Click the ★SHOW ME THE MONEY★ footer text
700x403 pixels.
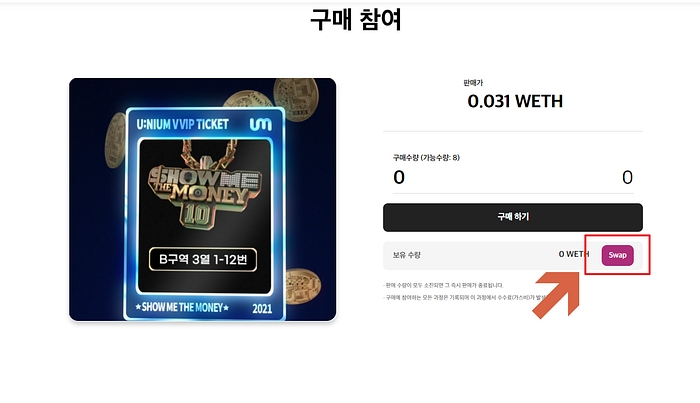pyautogui.click(x=182, y=307)
